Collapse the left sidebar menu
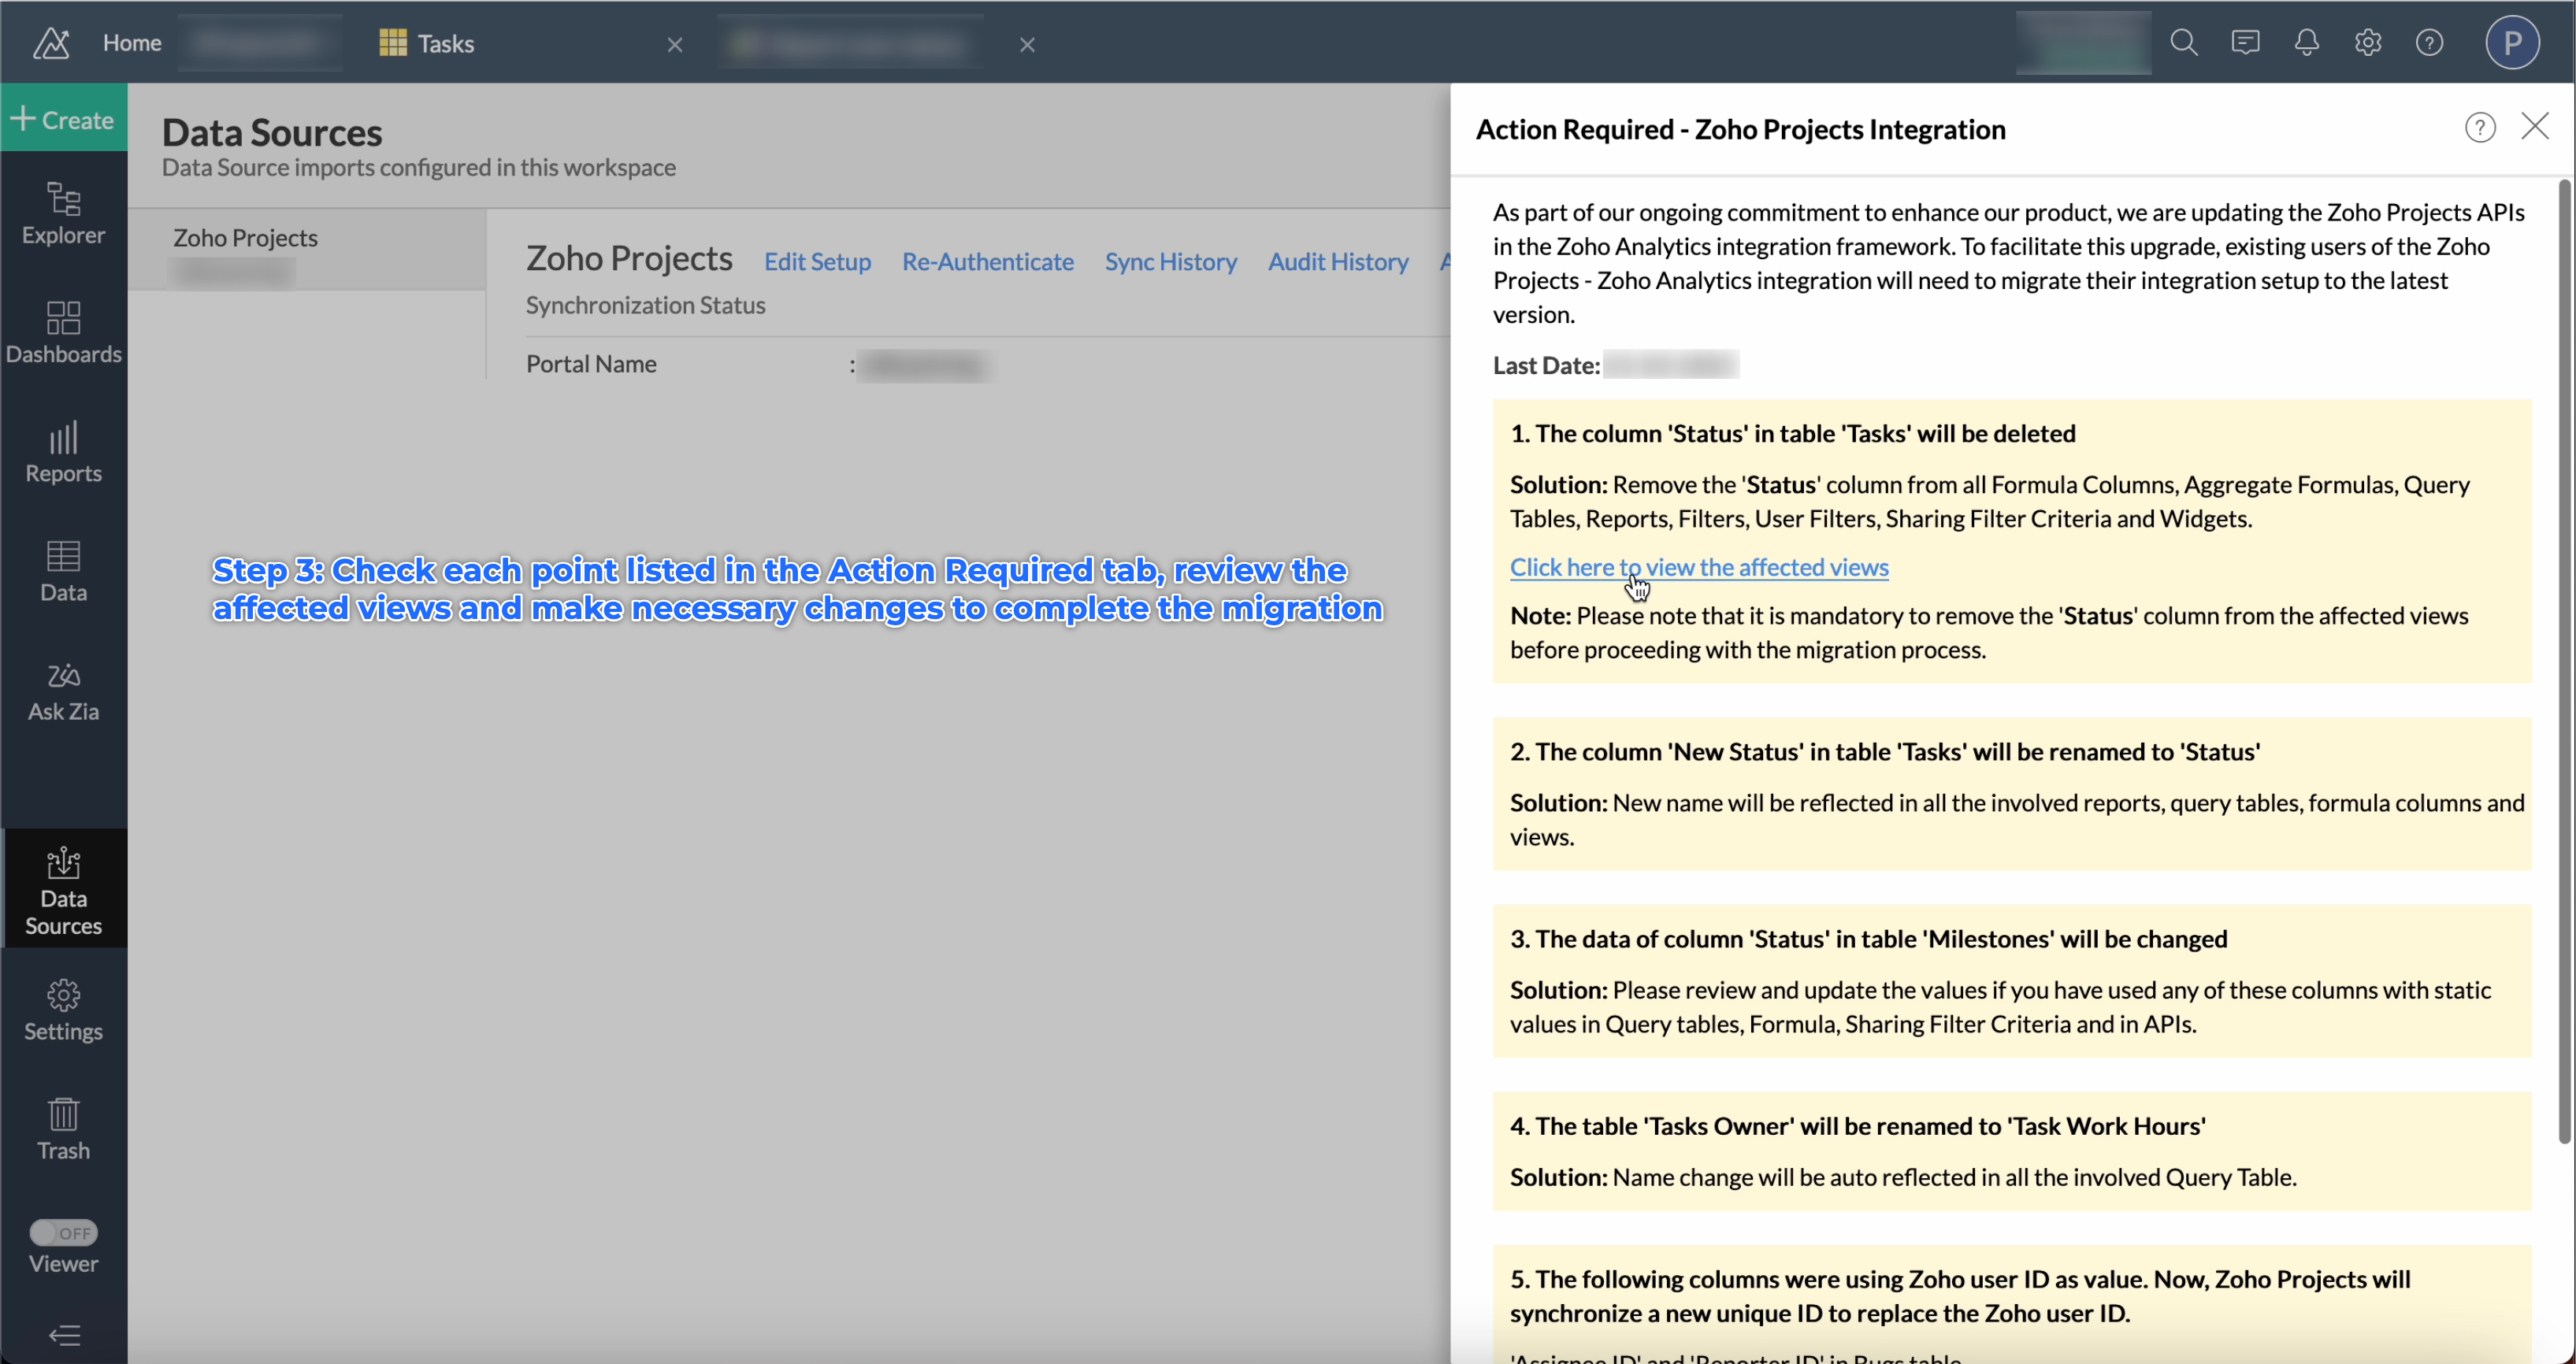 [63, 1335]
